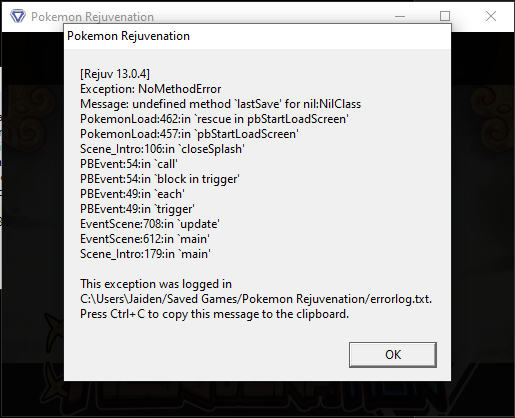Click the PBEvent:49 each stack line
The height and width of the screenshot is (418, 515).
pyautogui.click(x=132, y=194)
